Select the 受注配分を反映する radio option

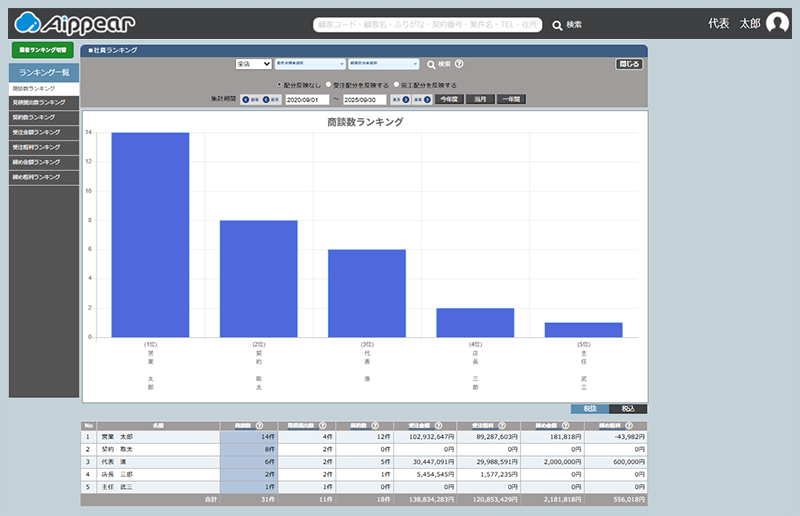327,85
